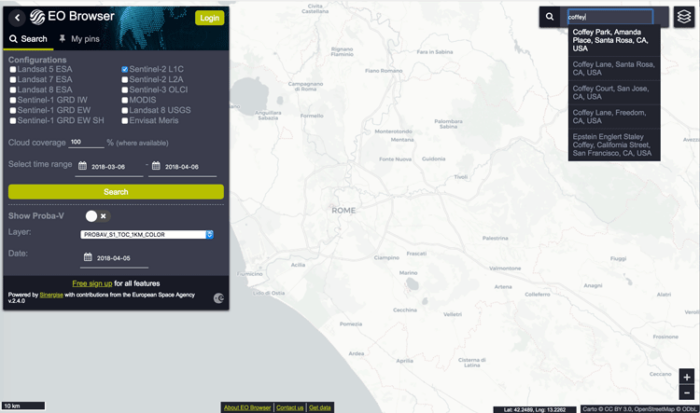Check the Landsat 8 USGS dataset
The image size is (700, 413).
pos(125,111)
